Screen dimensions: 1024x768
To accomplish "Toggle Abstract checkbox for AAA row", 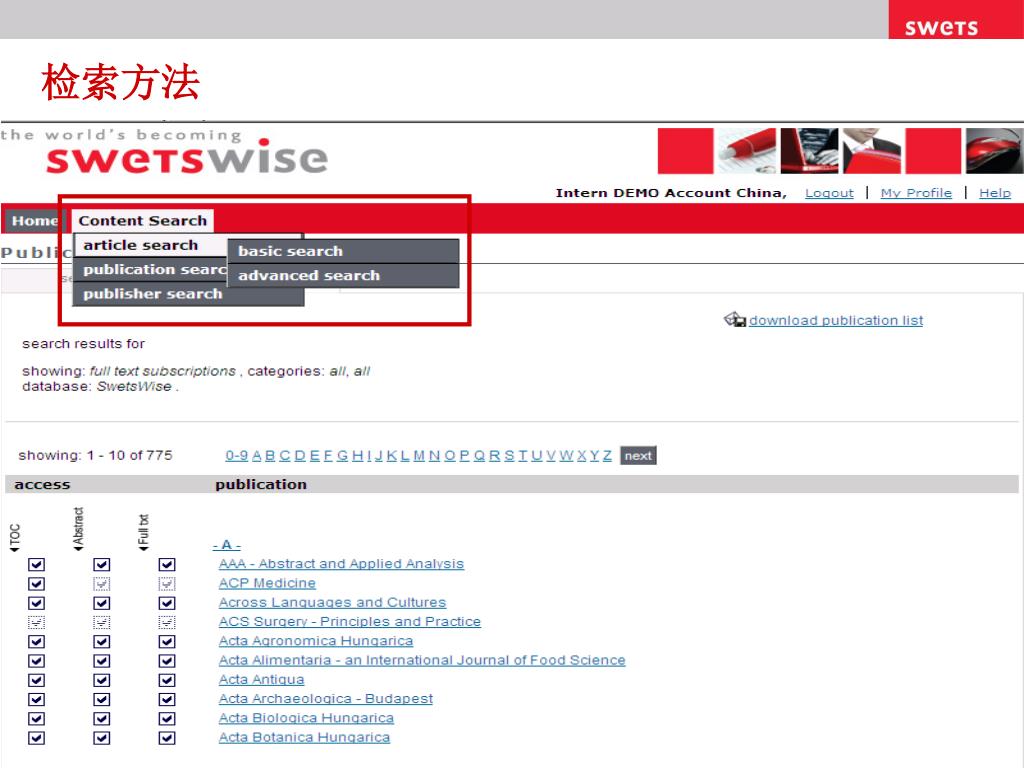I will [101, 564].
